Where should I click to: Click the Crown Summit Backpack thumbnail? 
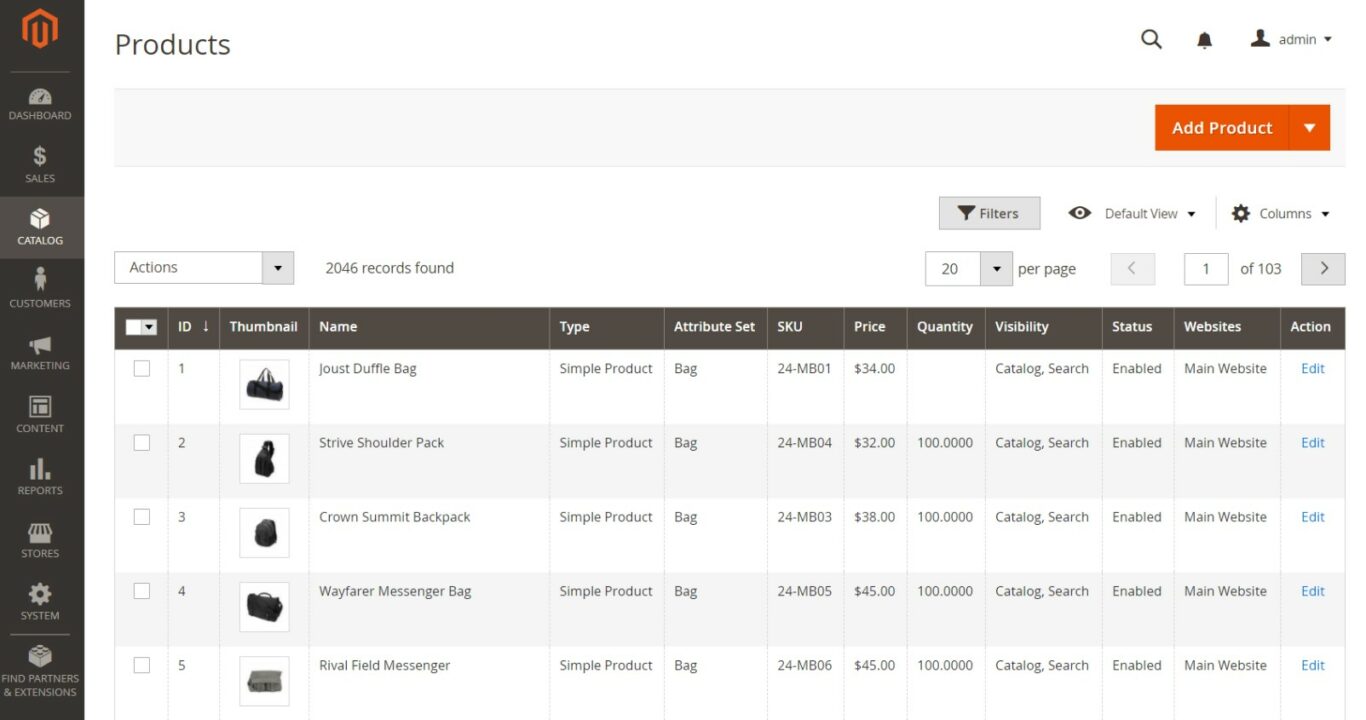coord(264,532)
